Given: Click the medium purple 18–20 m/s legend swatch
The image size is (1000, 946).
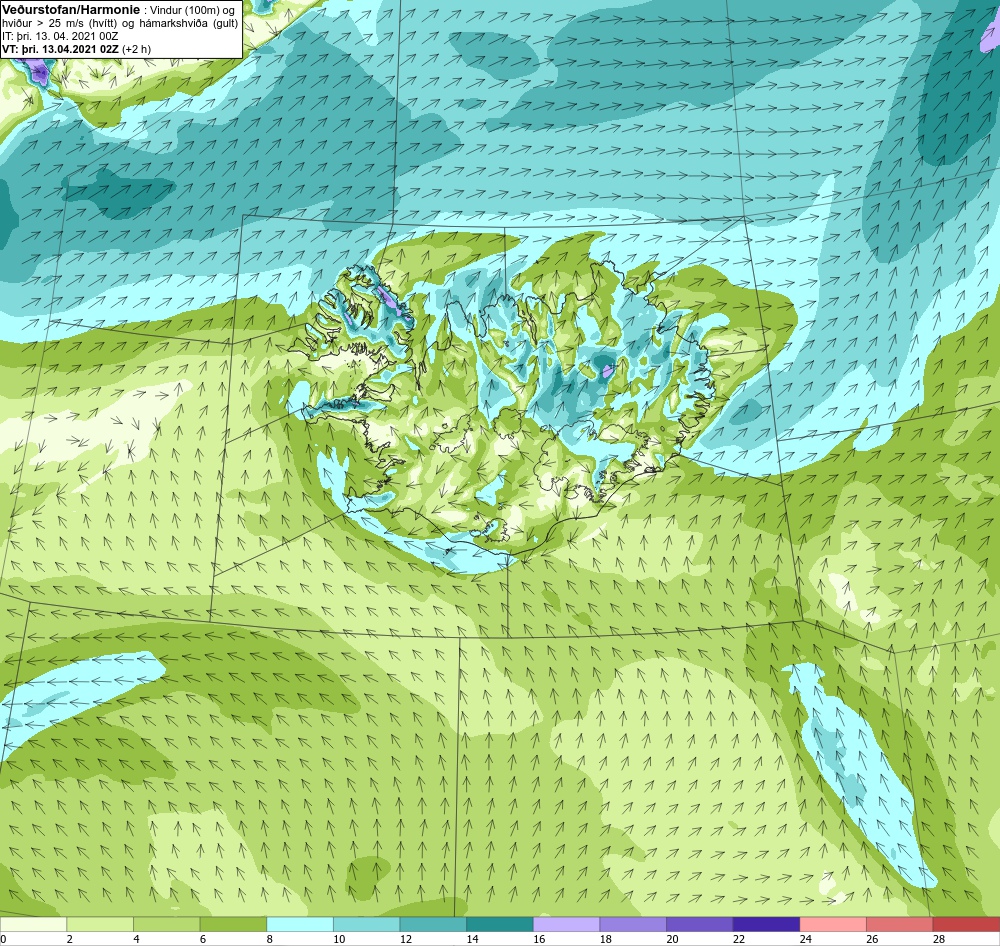Looking at the screenshot, I should 633,924.
